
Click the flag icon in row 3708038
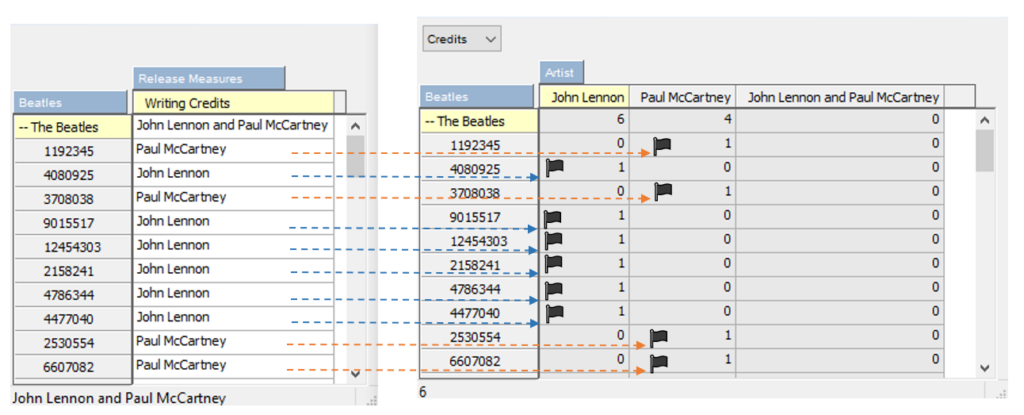pyautogui.click(x=661, y=191)
